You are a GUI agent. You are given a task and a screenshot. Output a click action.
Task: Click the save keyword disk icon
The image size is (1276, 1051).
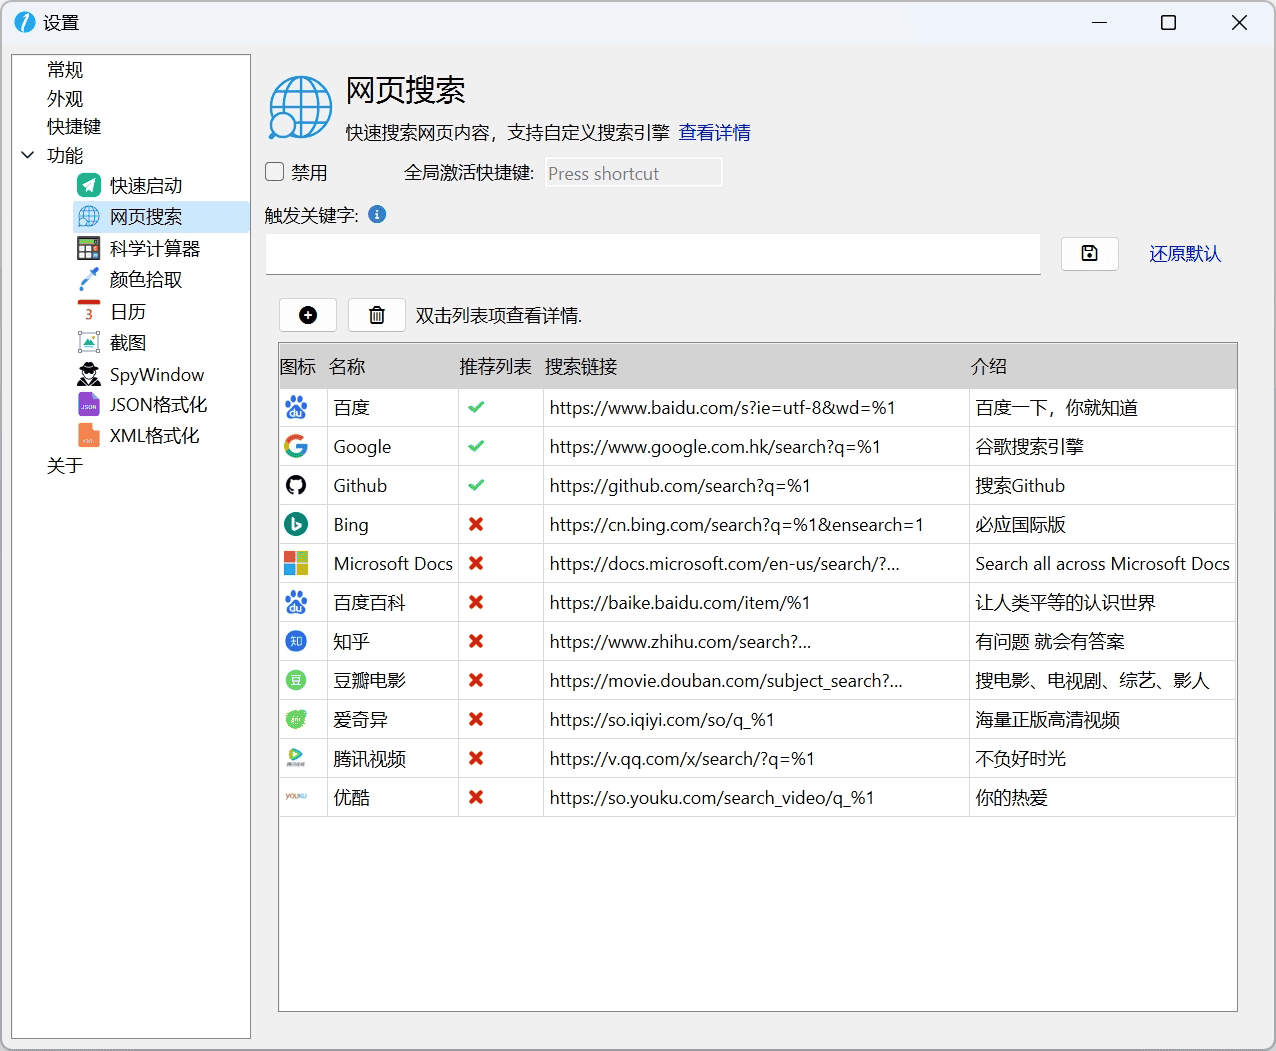coord(1089,254)
